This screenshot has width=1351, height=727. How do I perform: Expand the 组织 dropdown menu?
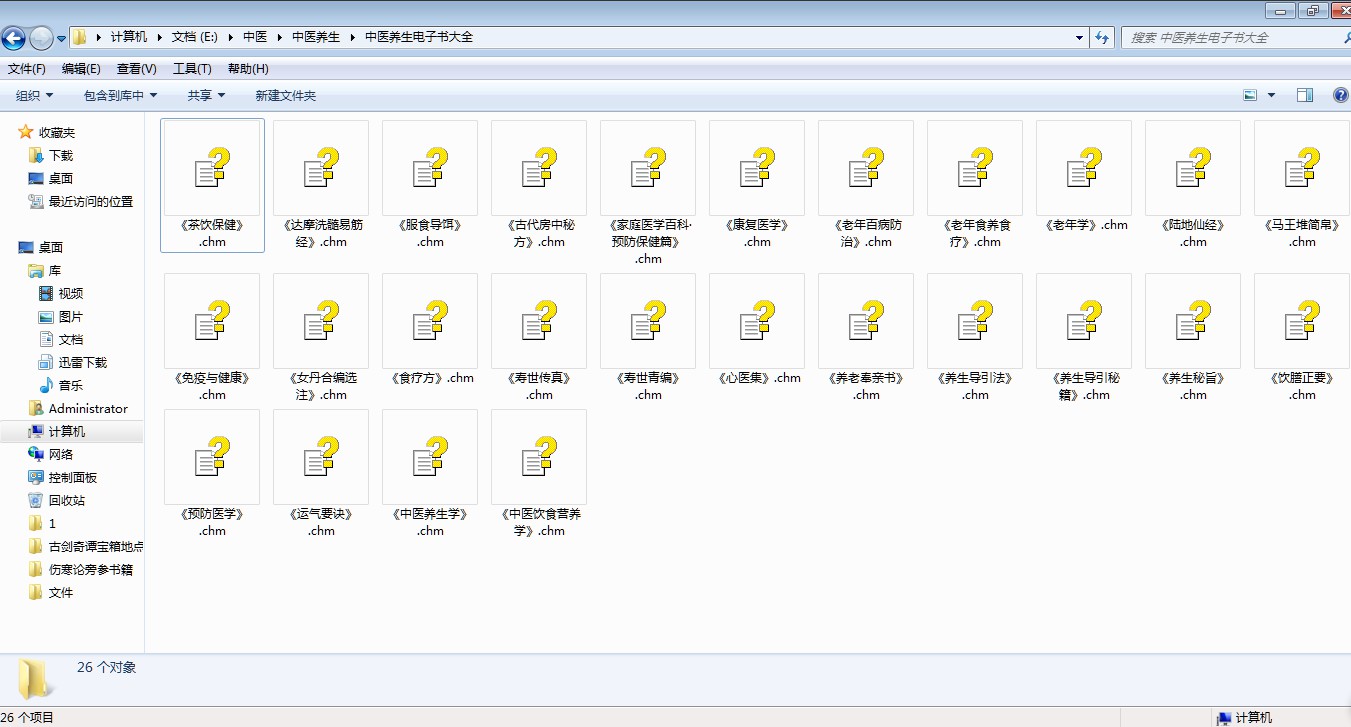point(34,95)
